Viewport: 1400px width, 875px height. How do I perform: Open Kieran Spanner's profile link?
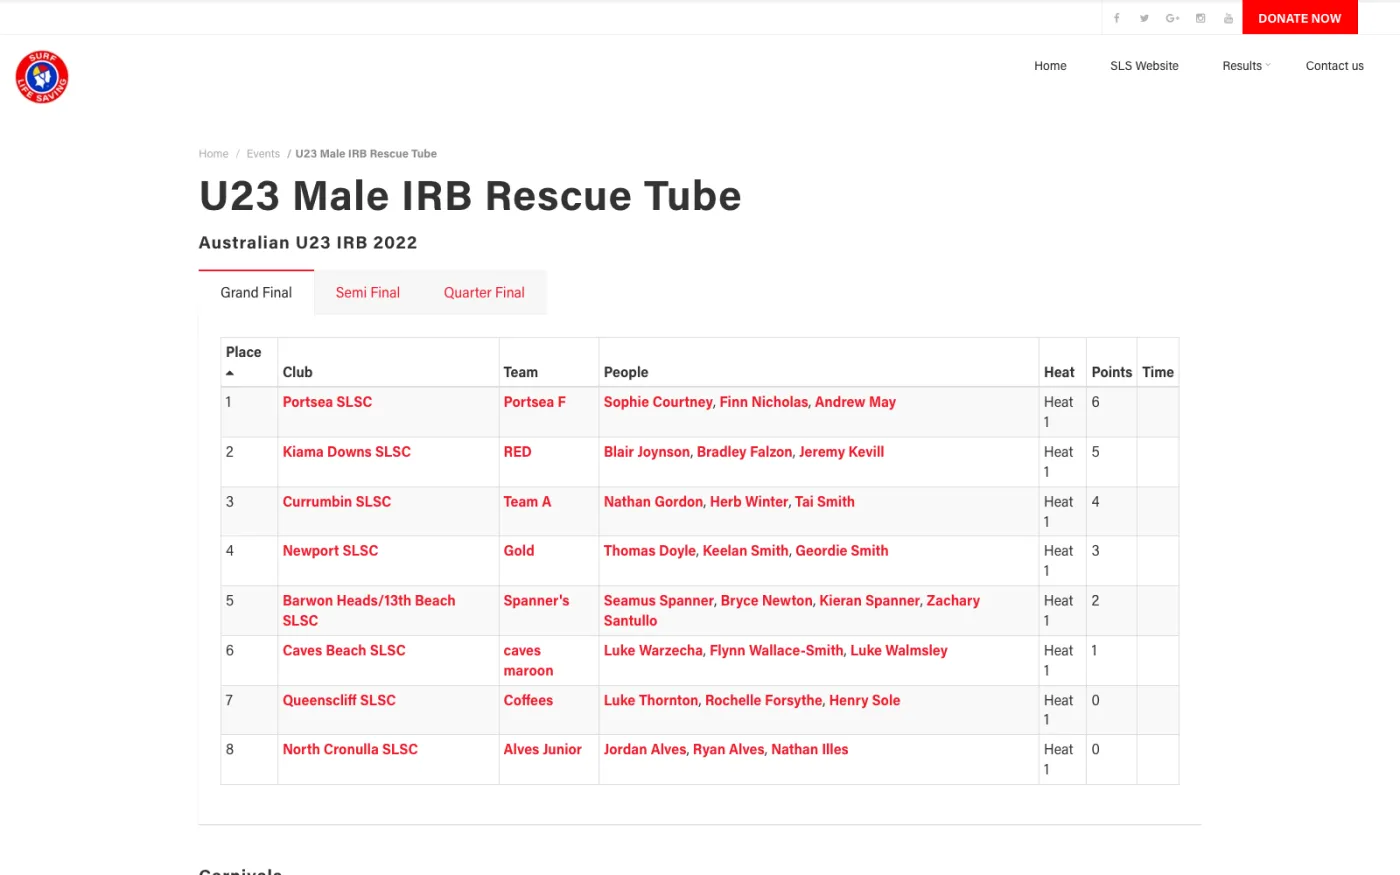(x=869, y=601)
